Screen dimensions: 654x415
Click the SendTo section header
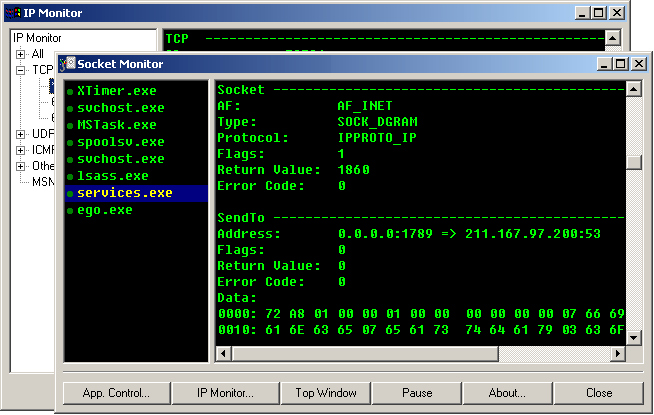click(241, 218)
